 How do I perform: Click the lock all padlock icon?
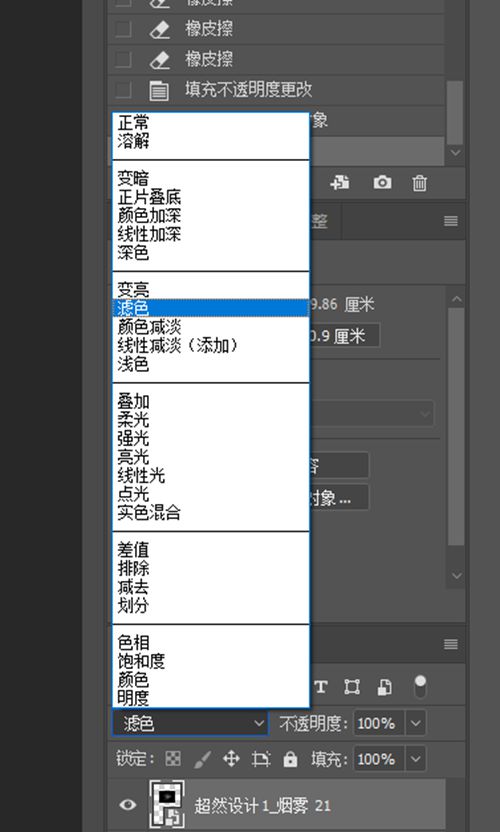pos(290,759)
